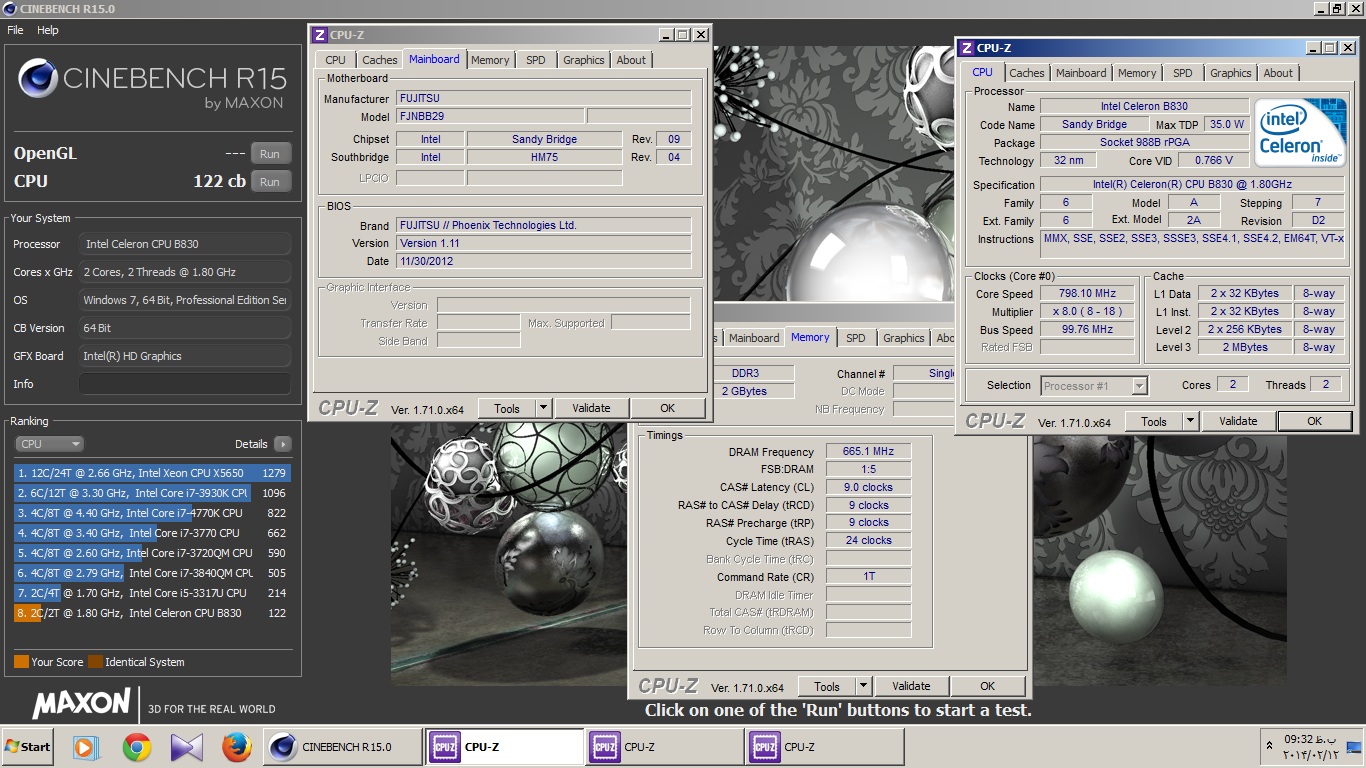Screen dimensions: 1366x768
Task: Click CPU-Z icon in CPU window title
Action: click(x=966, y=48)
